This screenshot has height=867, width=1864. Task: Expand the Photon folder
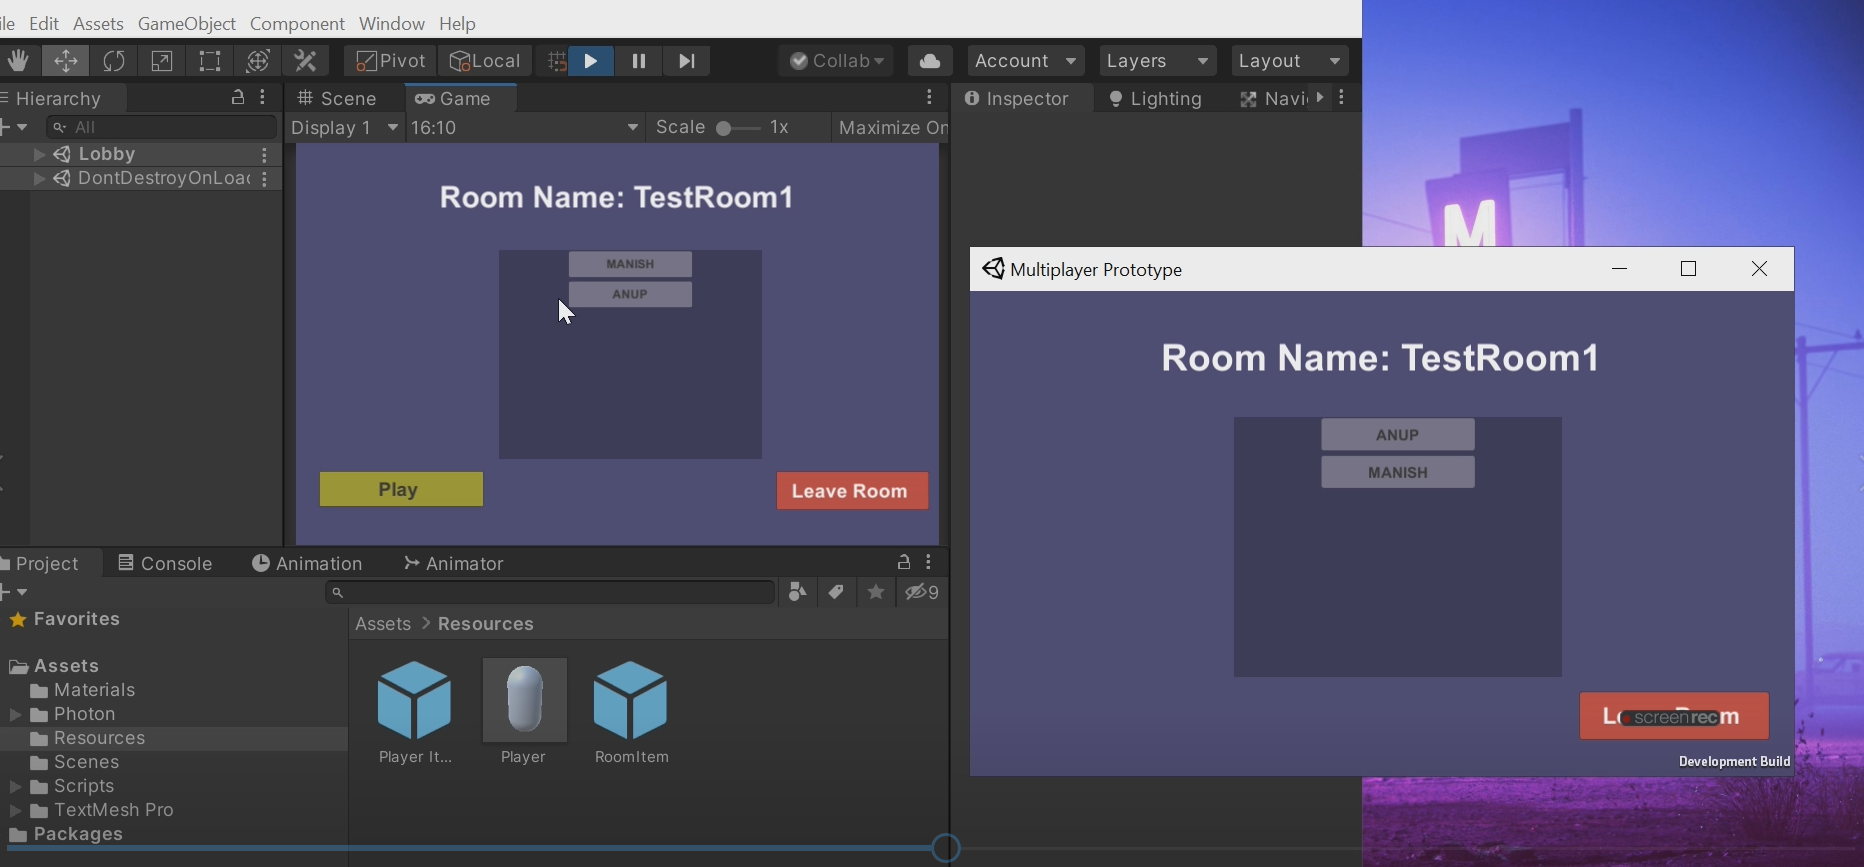coord(15,714)
